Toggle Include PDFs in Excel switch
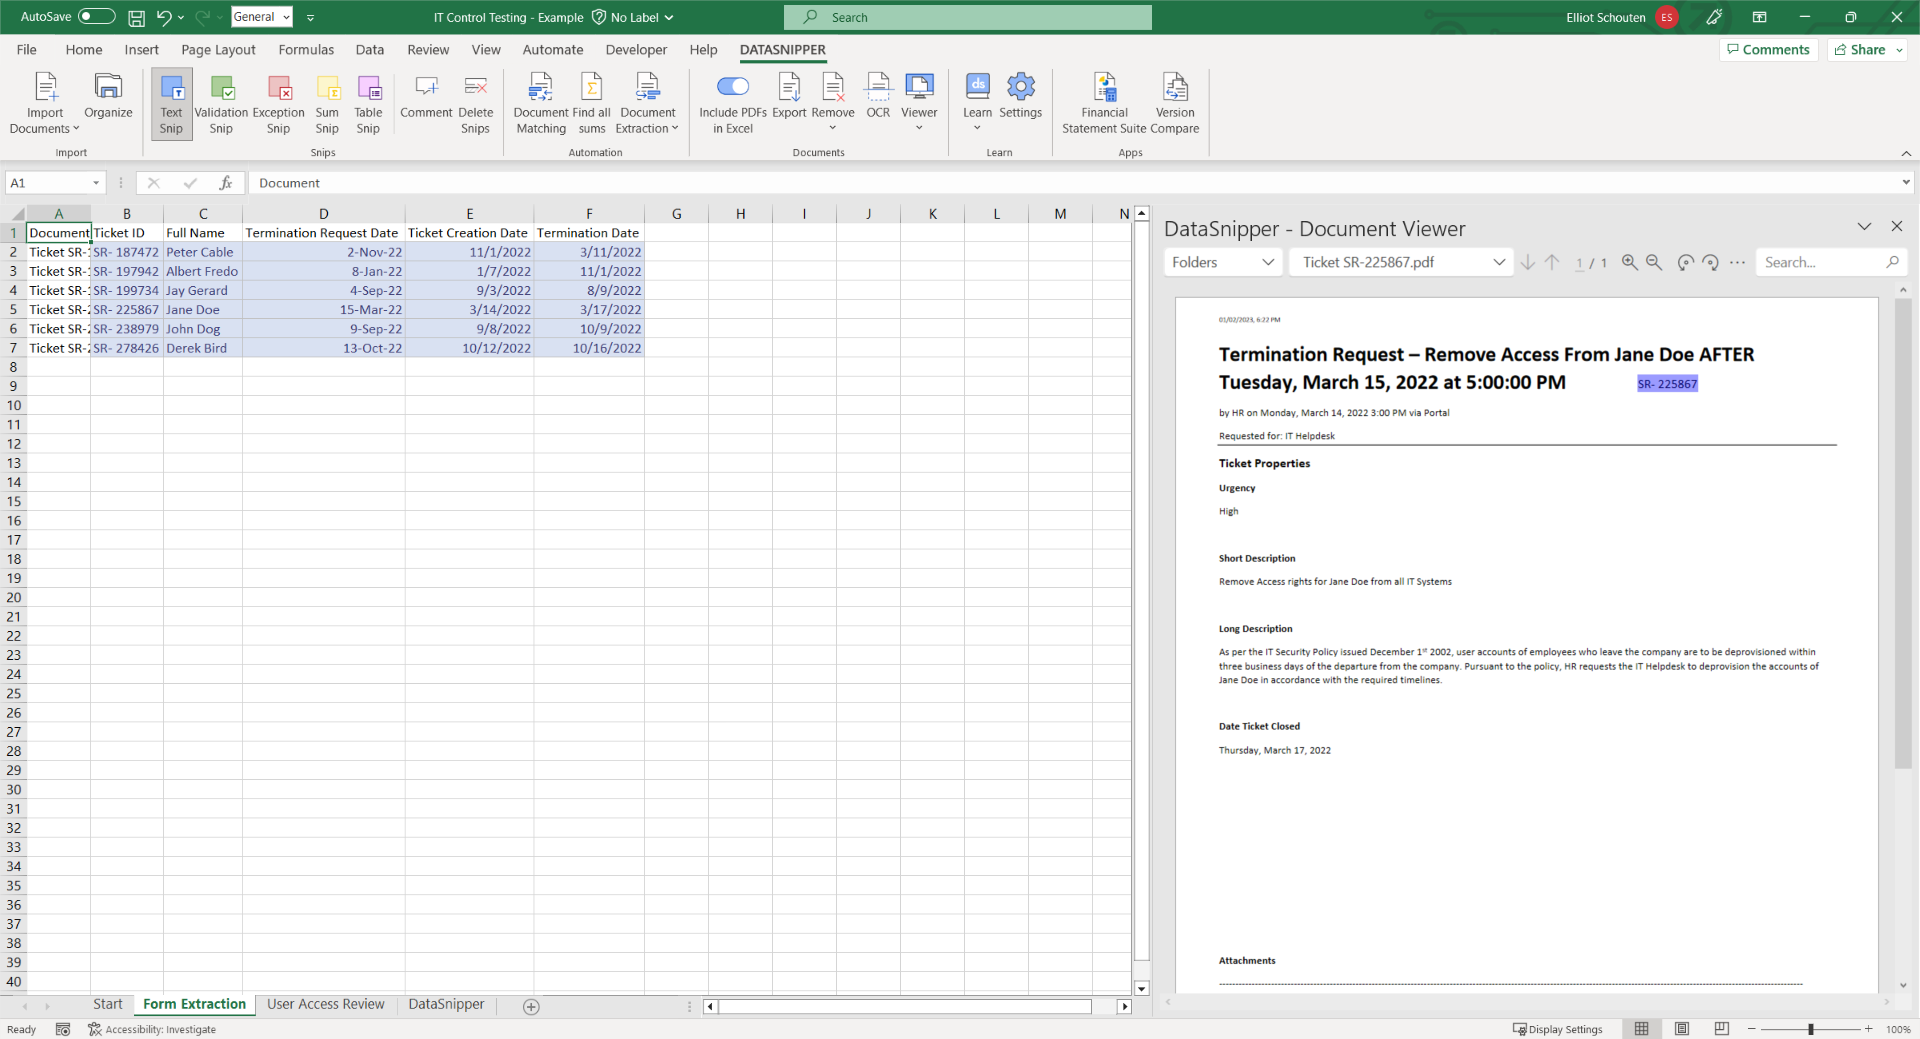The width and height of the screenshot is (1920, 1039). pos(733,86)
